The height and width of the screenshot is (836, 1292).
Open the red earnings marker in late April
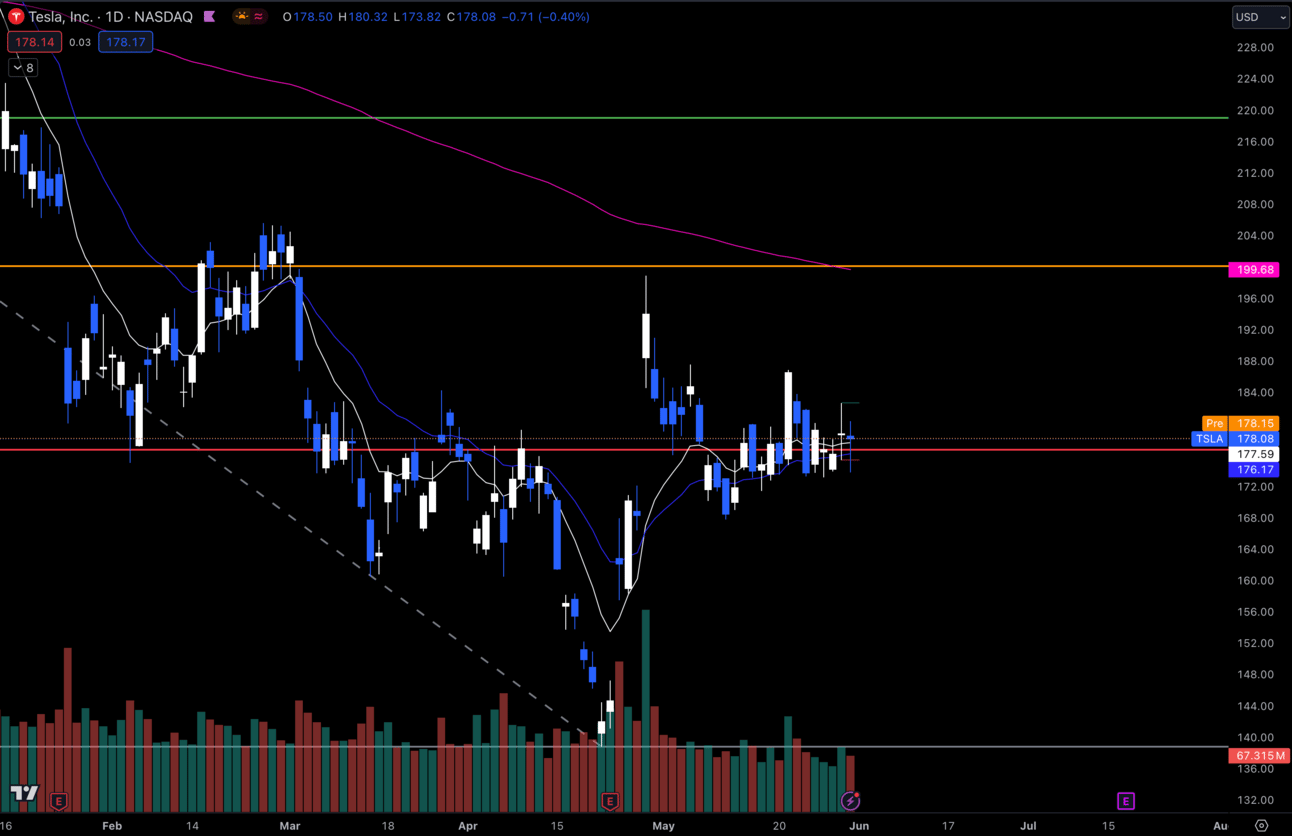pyautogui.click(x=609, y=801)
